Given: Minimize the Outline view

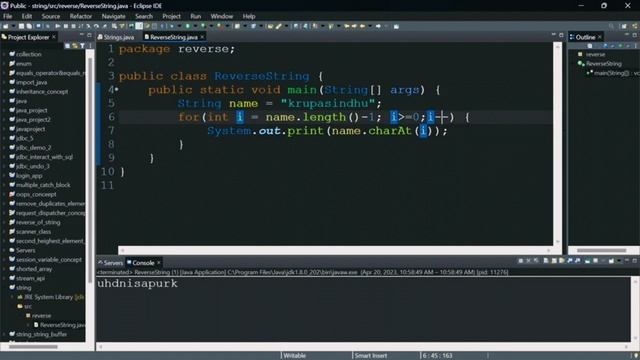Looking at the screenshot, I should pos(627,35).
